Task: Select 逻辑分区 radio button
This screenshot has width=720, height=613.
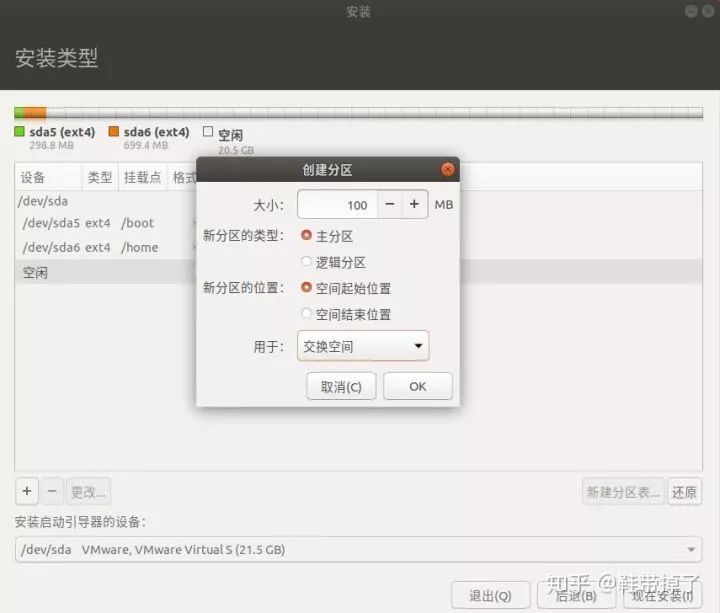Action: point(306,262)
